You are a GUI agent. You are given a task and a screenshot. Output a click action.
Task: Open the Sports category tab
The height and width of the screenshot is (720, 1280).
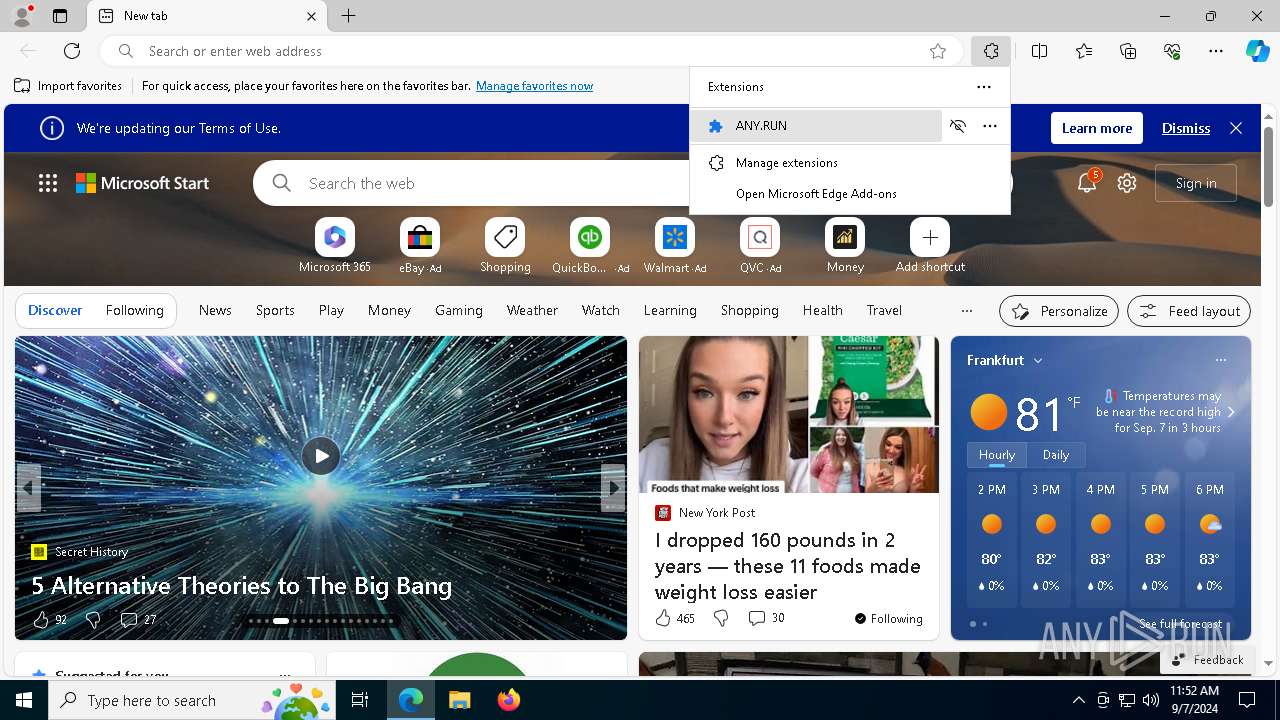tap(275, 311)
